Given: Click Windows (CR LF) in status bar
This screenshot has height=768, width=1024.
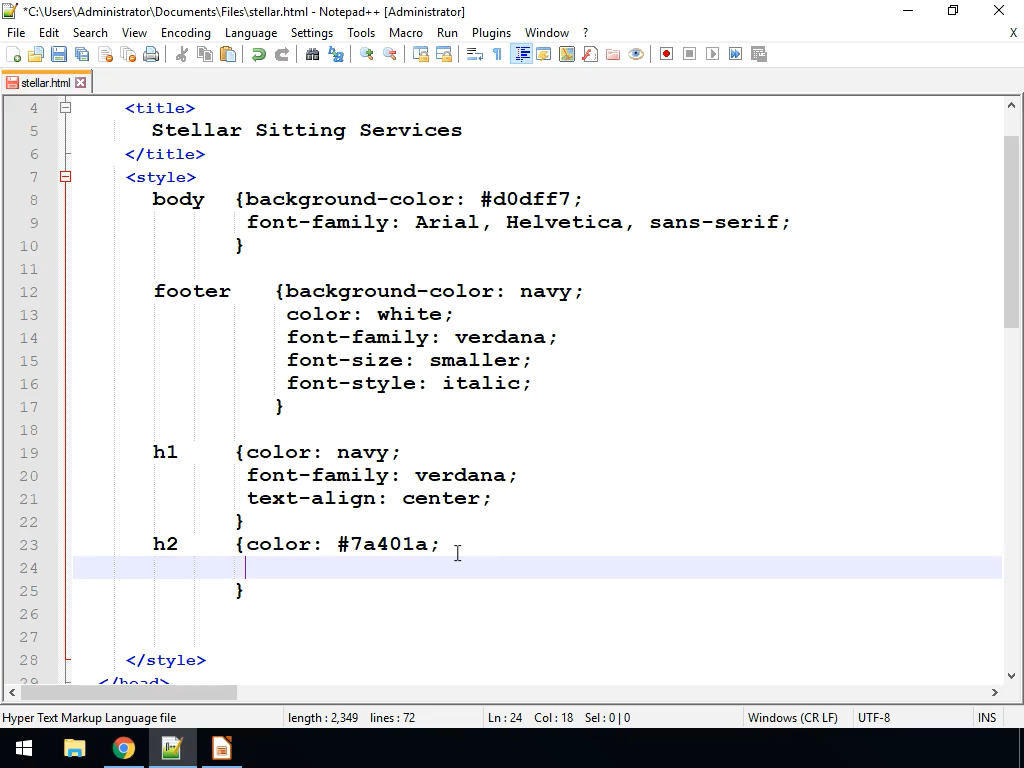Looking at the screenshot, I should [792, 718].
